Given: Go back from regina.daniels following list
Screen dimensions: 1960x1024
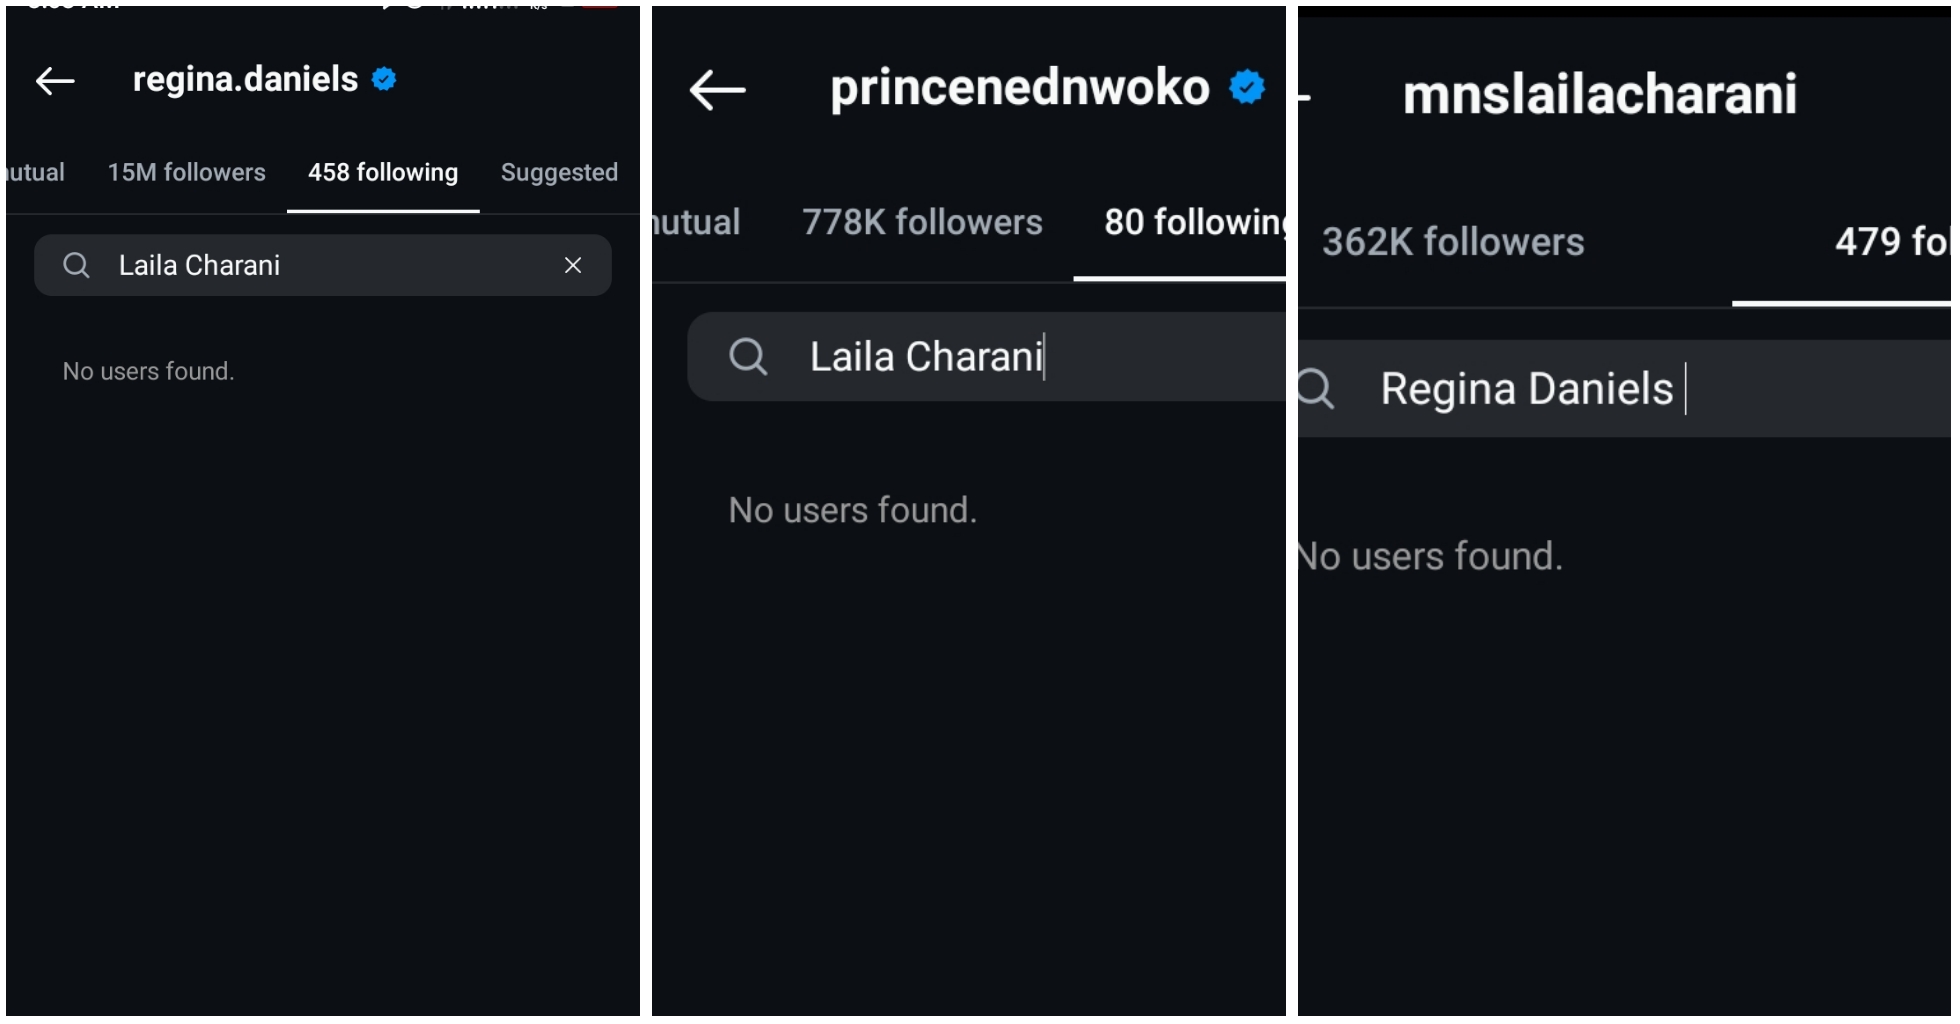Looking at the screenshot, I should 55,81.
